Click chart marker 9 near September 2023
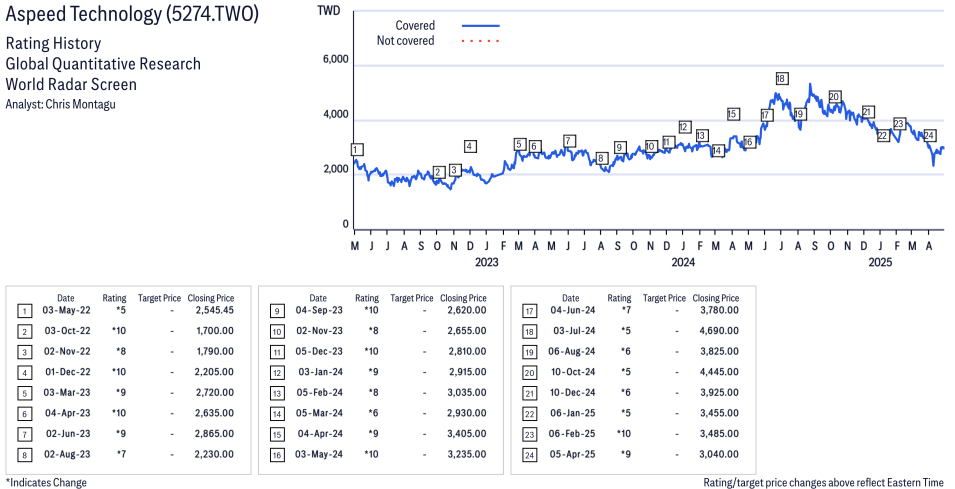 click(x=619, y=147)
